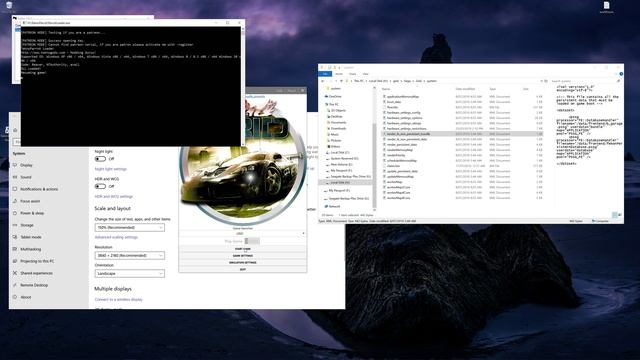Screen dimensions: 640x360
Task: Open Projecting to this PC settings
Action: (37, 261)
